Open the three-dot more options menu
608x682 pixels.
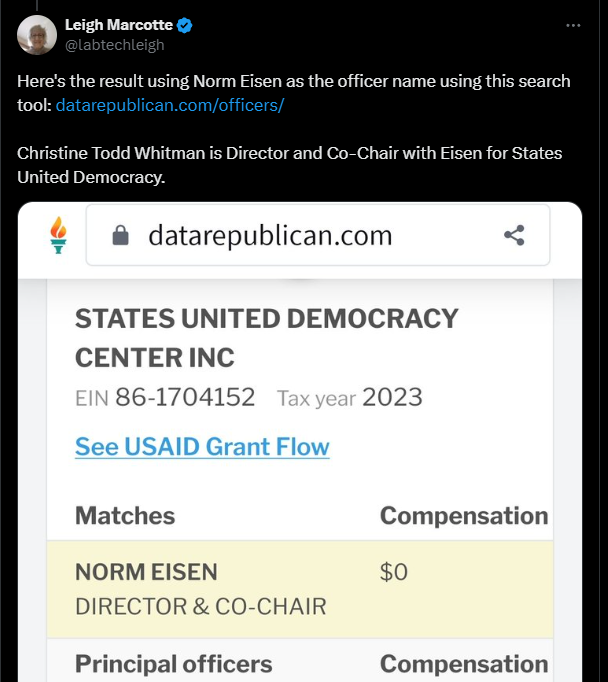coord(573,26)
